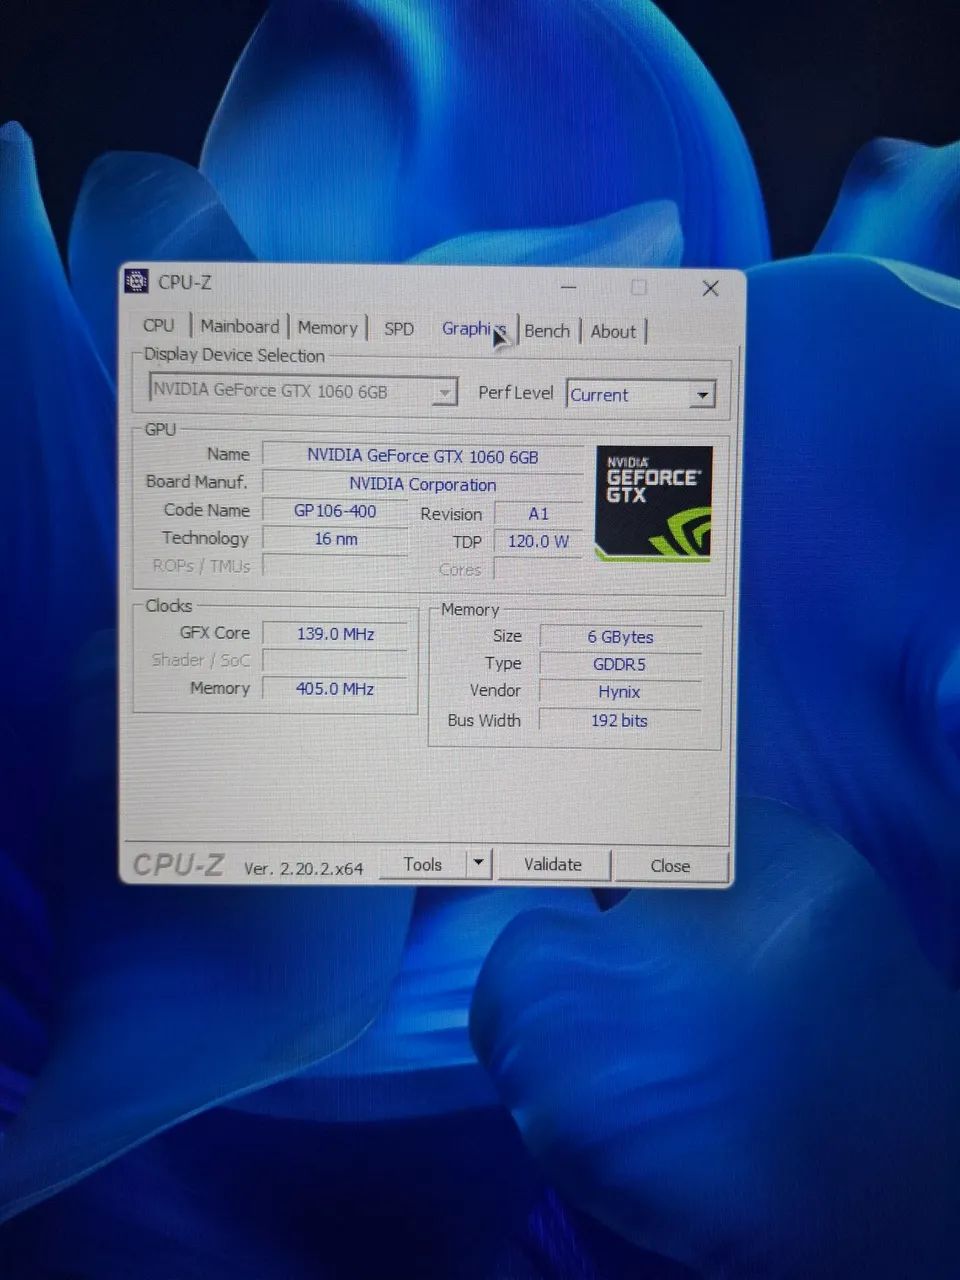Click the Validate button
Screen dimensions: 960x1280
(552, 864)
